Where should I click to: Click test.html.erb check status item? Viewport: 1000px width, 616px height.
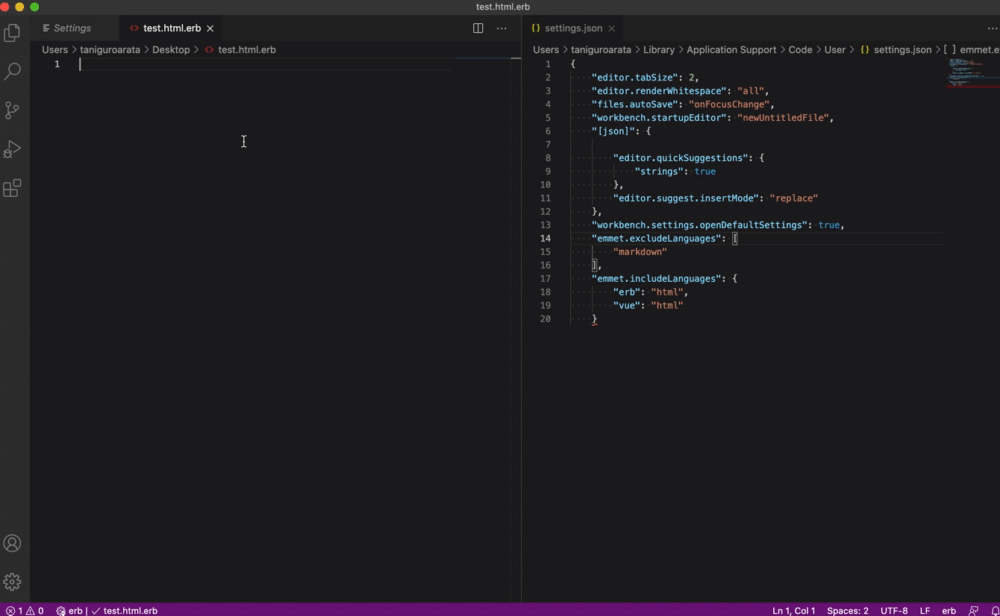pos(125,610)
